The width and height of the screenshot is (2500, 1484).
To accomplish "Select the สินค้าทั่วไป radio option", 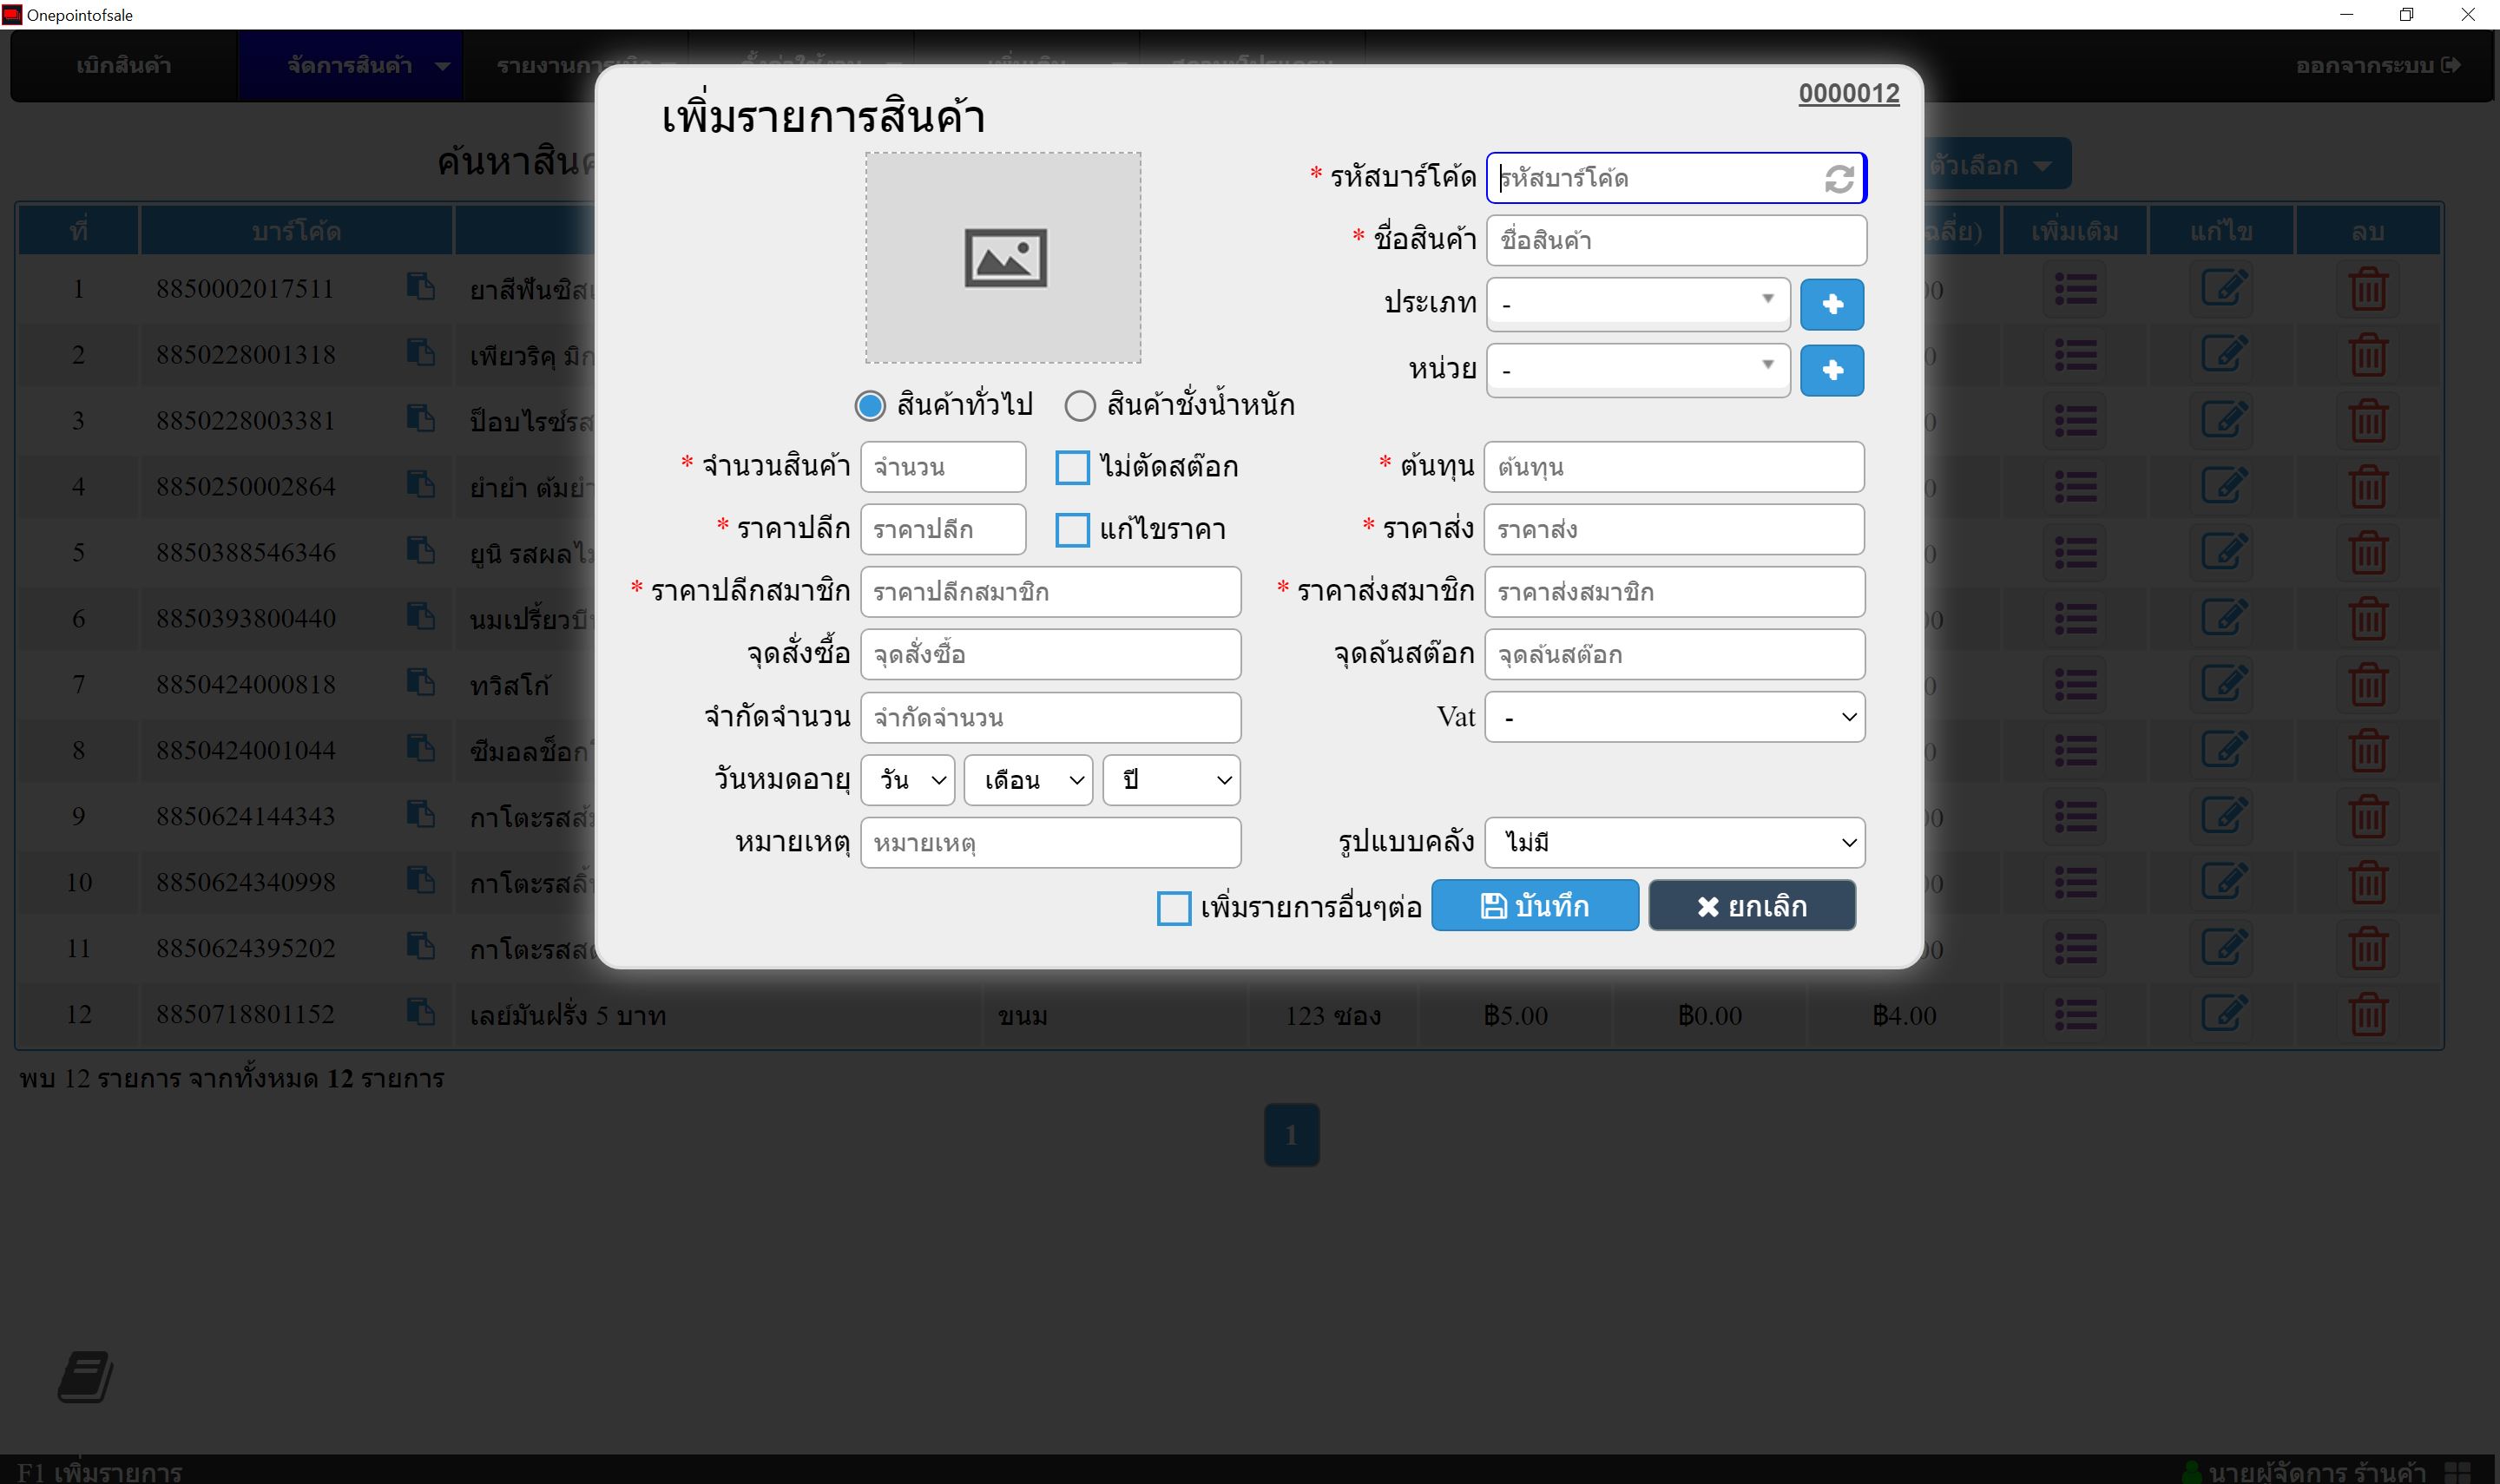I will [870, 406].
